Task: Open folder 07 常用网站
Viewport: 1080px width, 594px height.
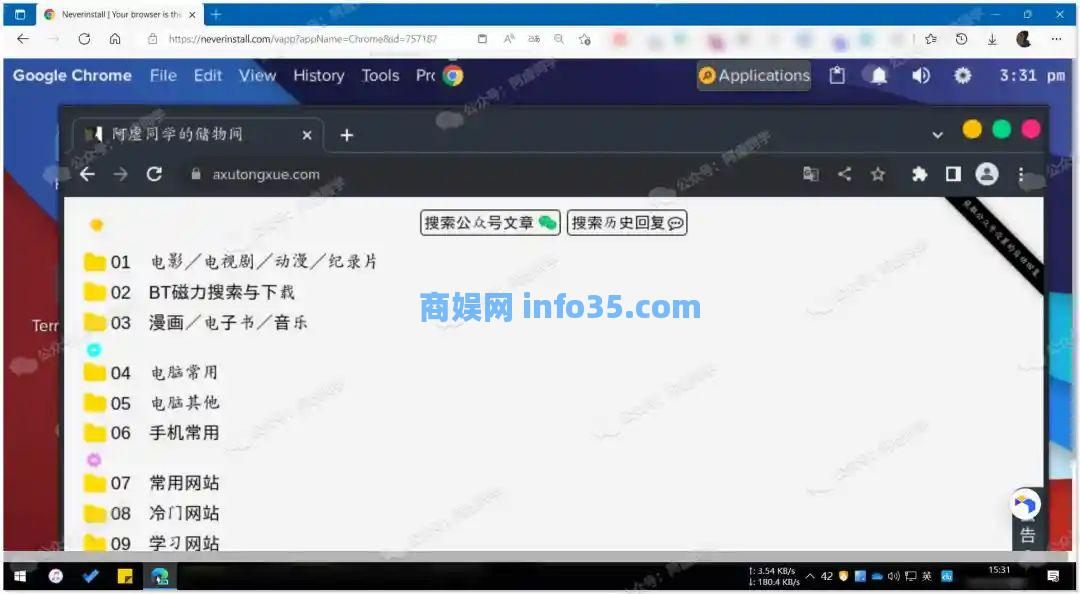Action: pos(152,483)
